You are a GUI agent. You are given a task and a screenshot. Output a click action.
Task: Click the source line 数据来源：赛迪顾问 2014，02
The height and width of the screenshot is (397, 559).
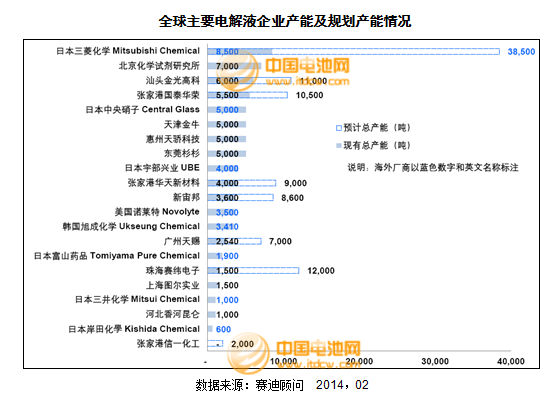(282, 385)
